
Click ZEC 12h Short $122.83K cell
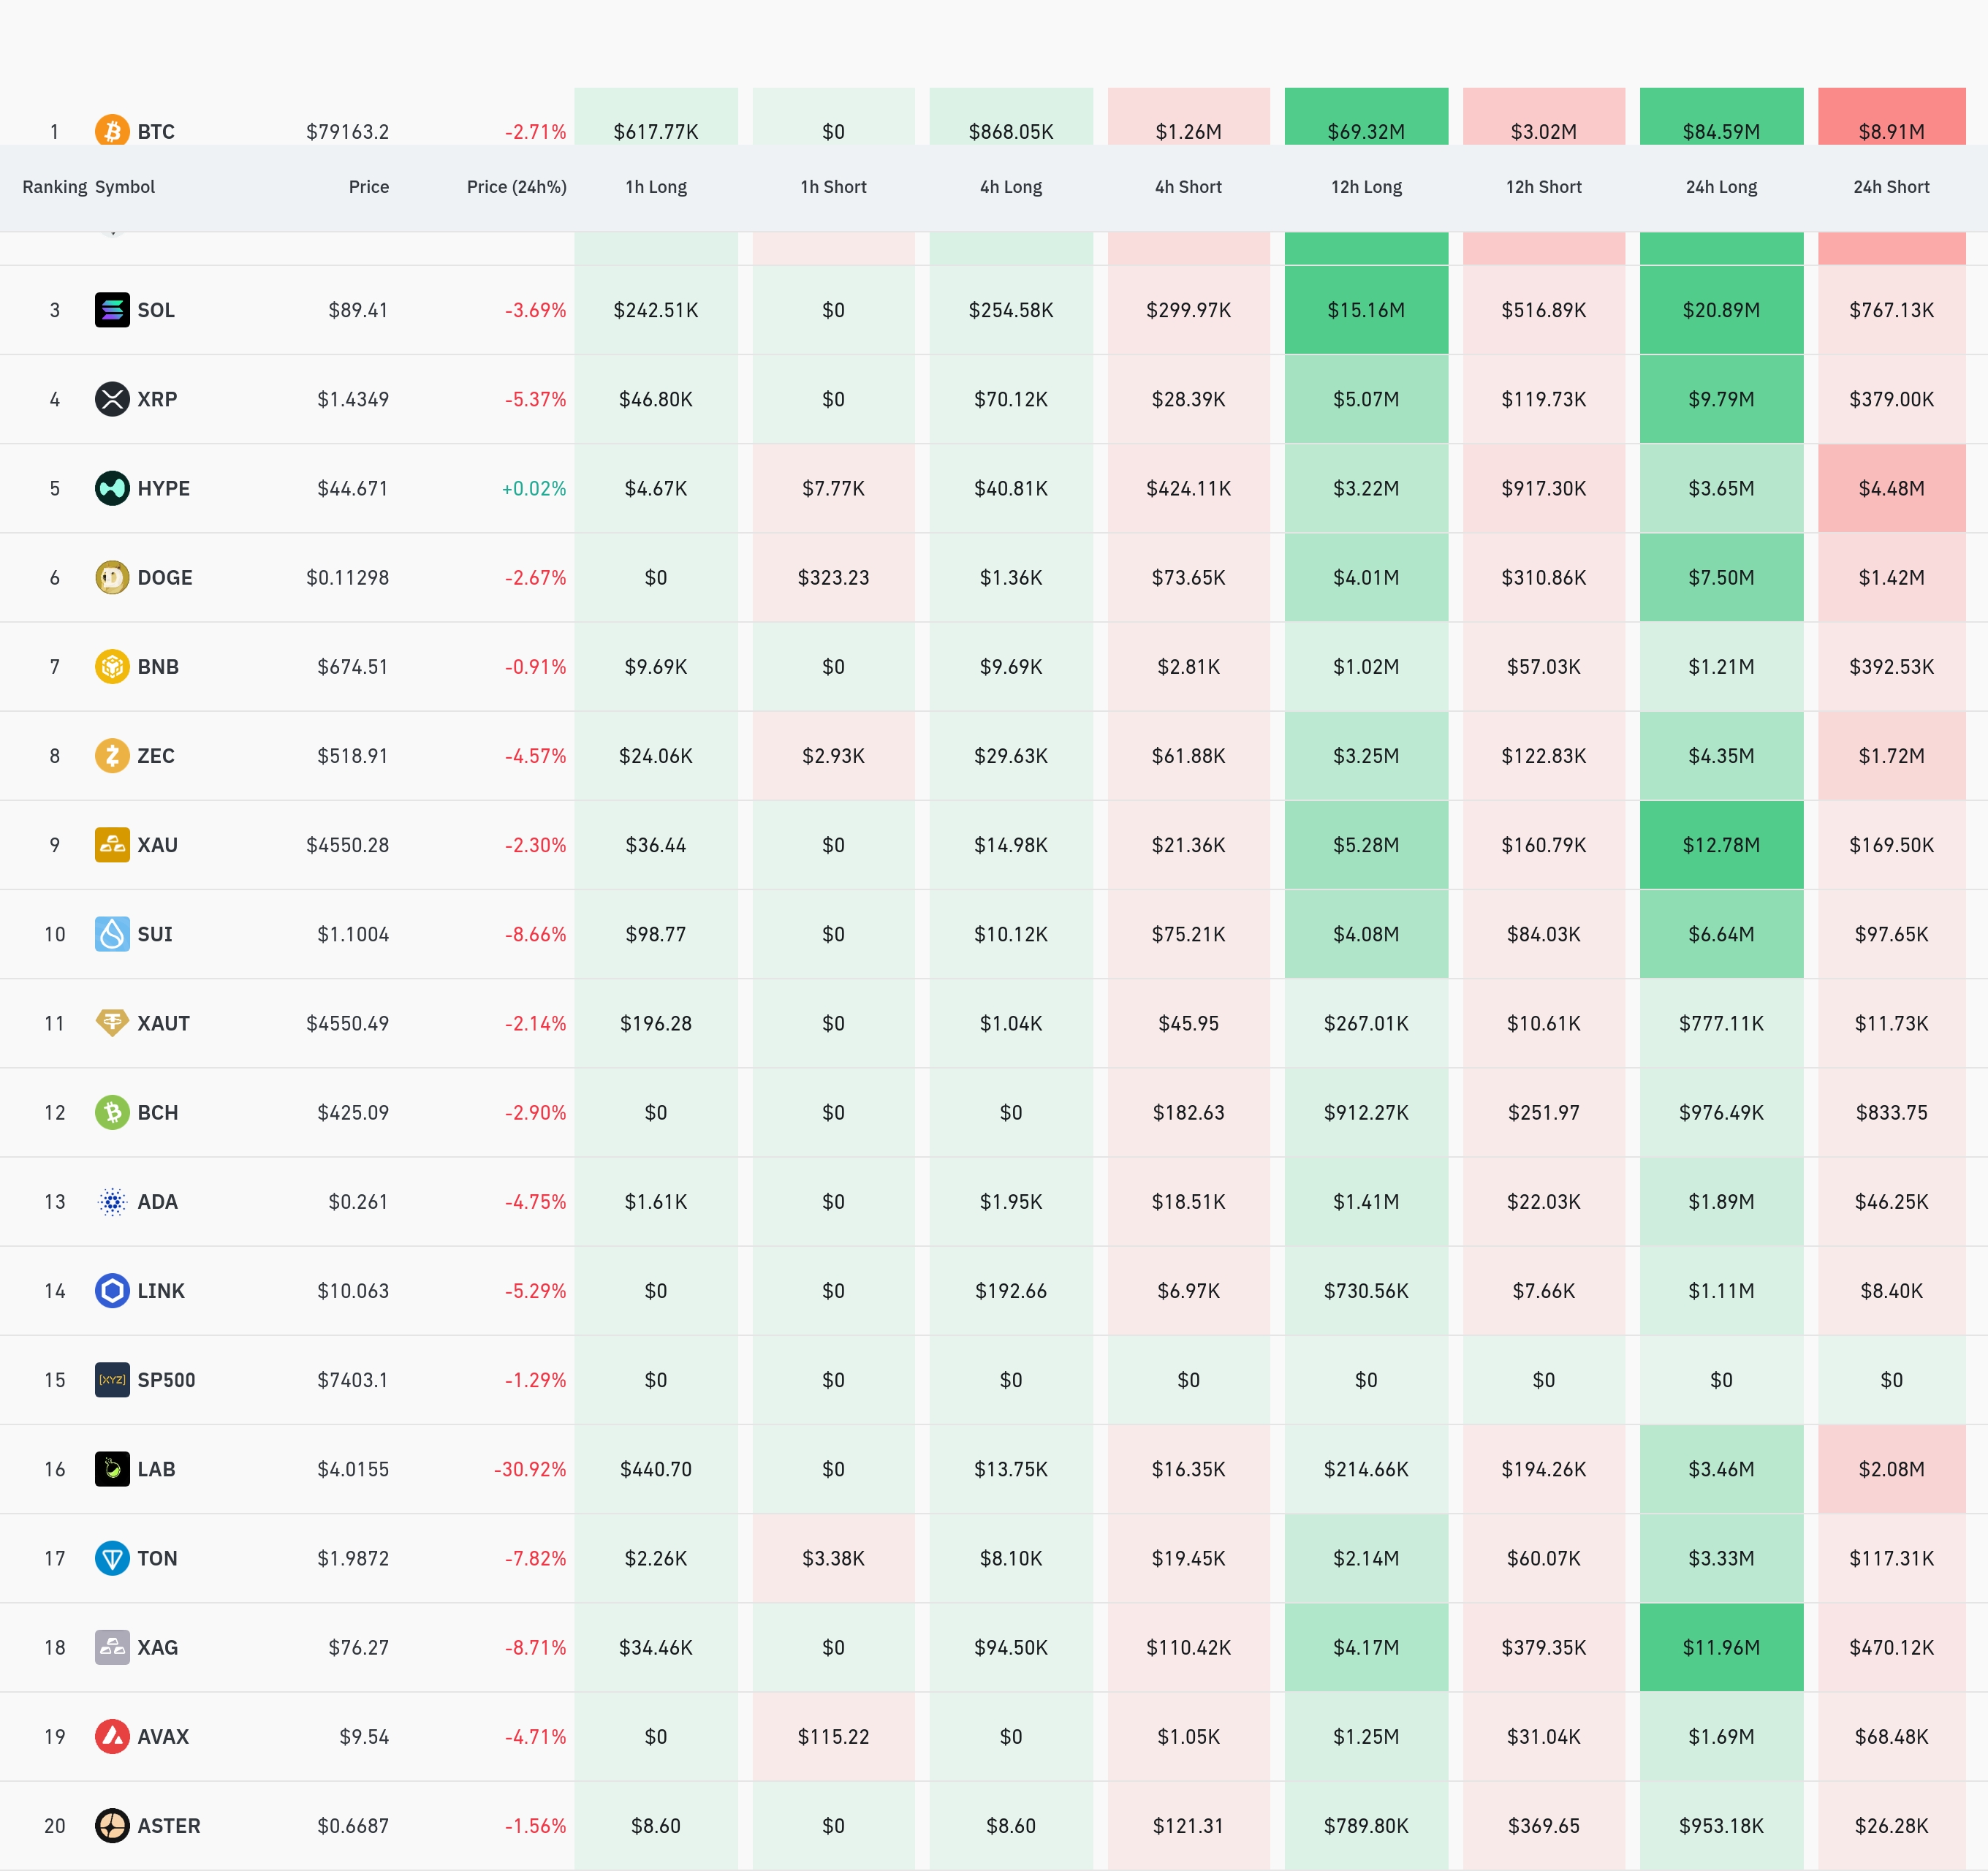pos(1544,755)
